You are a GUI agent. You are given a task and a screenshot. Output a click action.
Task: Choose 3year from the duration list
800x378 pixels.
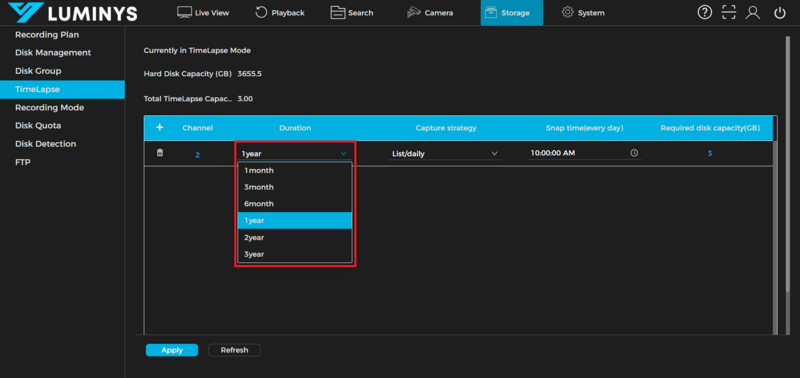pos(295,254)
